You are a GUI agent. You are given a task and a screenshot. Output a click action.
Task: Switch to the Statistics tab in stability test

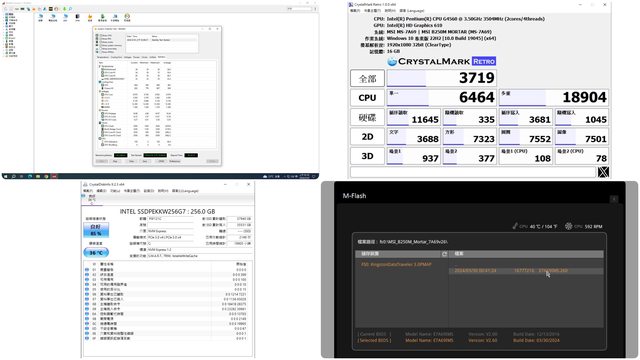(x=161, y=57)
